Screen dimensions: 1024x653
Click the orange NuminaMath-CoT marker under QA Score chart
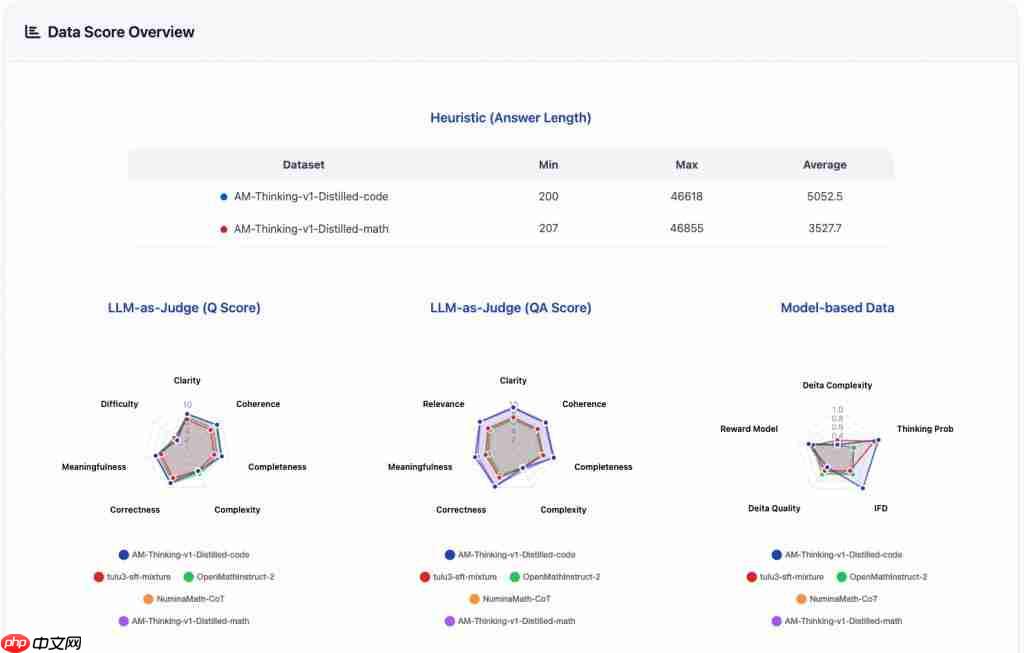coord(474,599)
